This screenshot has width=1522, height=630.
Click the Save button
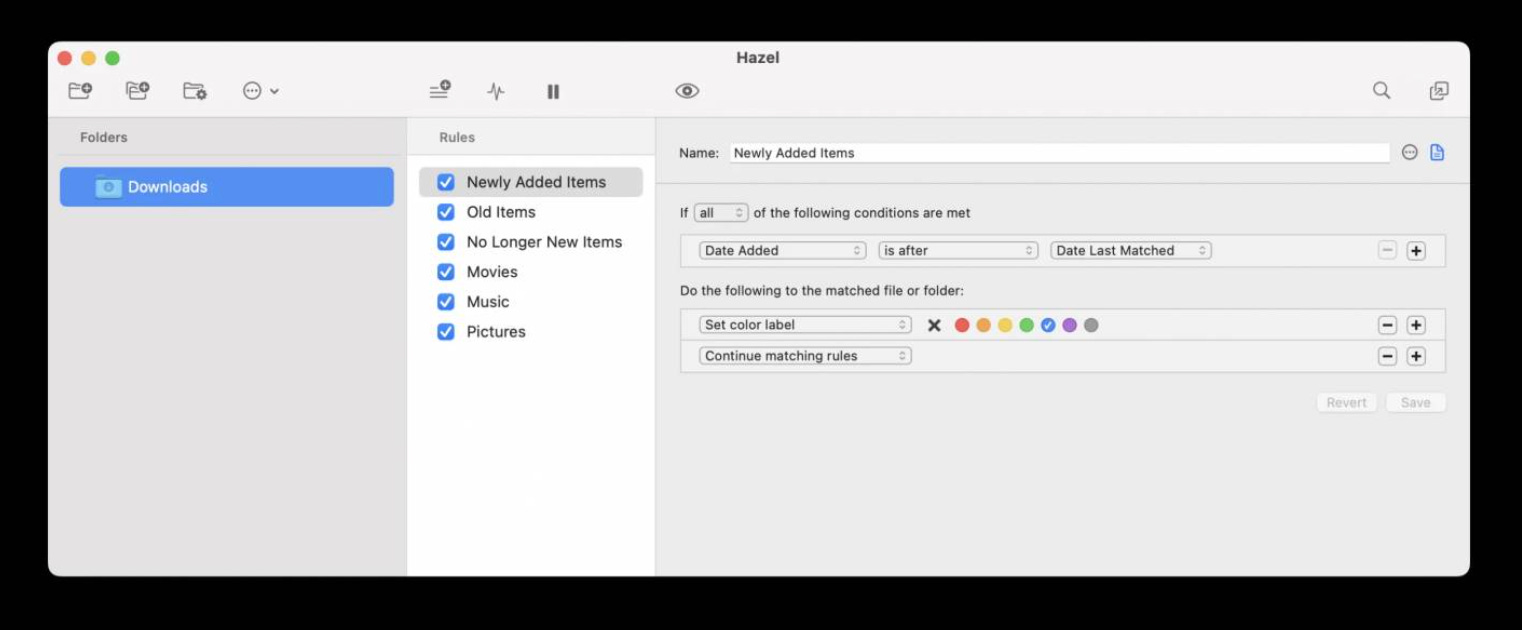(x=1415, y=402)
